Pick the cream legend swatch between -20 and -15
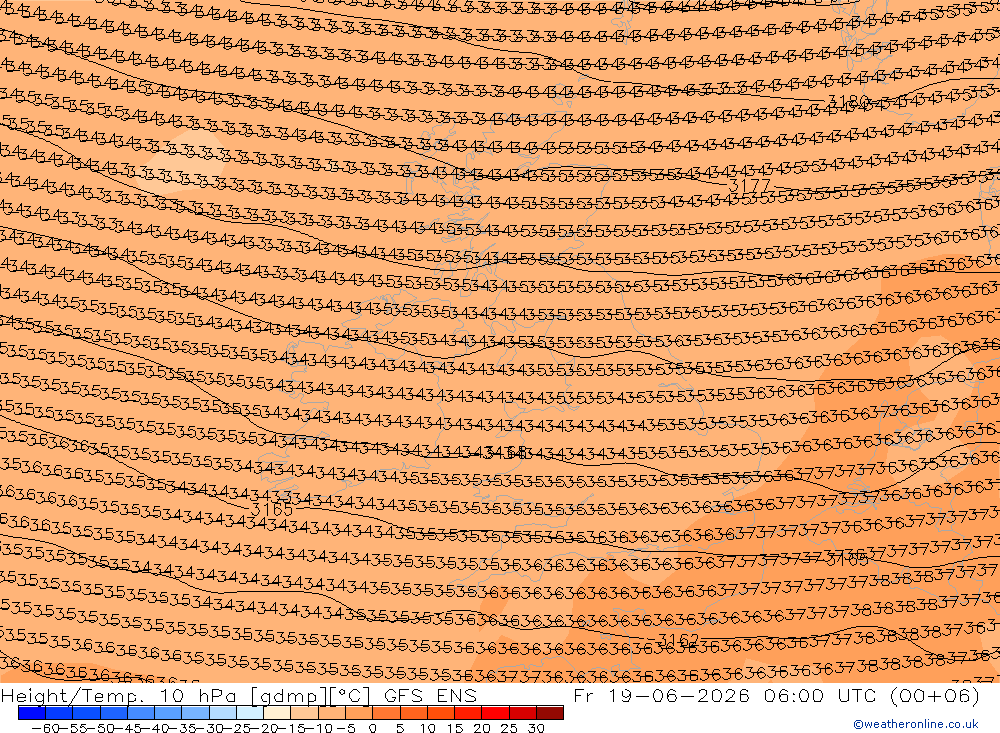 click(x=277, y=713)
